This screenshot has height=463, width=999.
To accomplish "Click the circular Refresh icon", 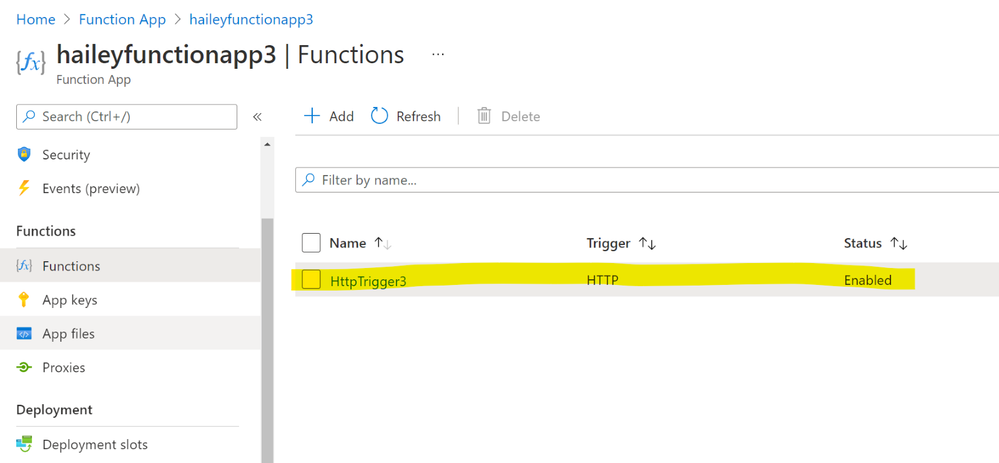I will (380, 116).
